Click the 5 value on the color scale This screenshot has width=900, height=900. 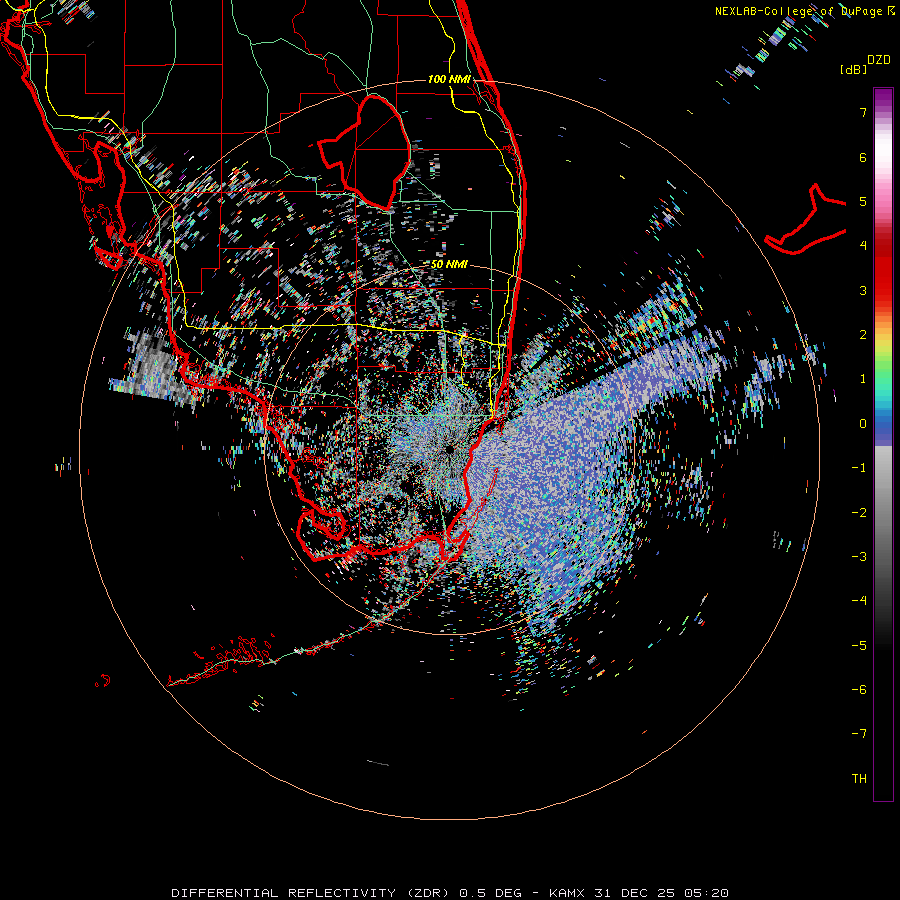(x=863, y=201)
